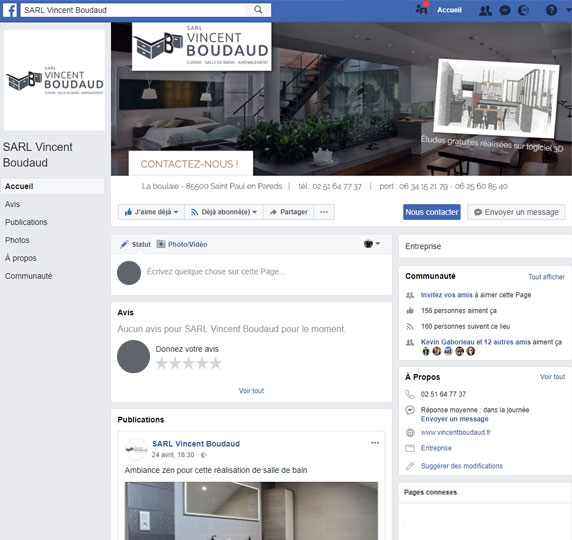Click Voir tout in À Propos panel
572x540 pixels.
point(552,377)
